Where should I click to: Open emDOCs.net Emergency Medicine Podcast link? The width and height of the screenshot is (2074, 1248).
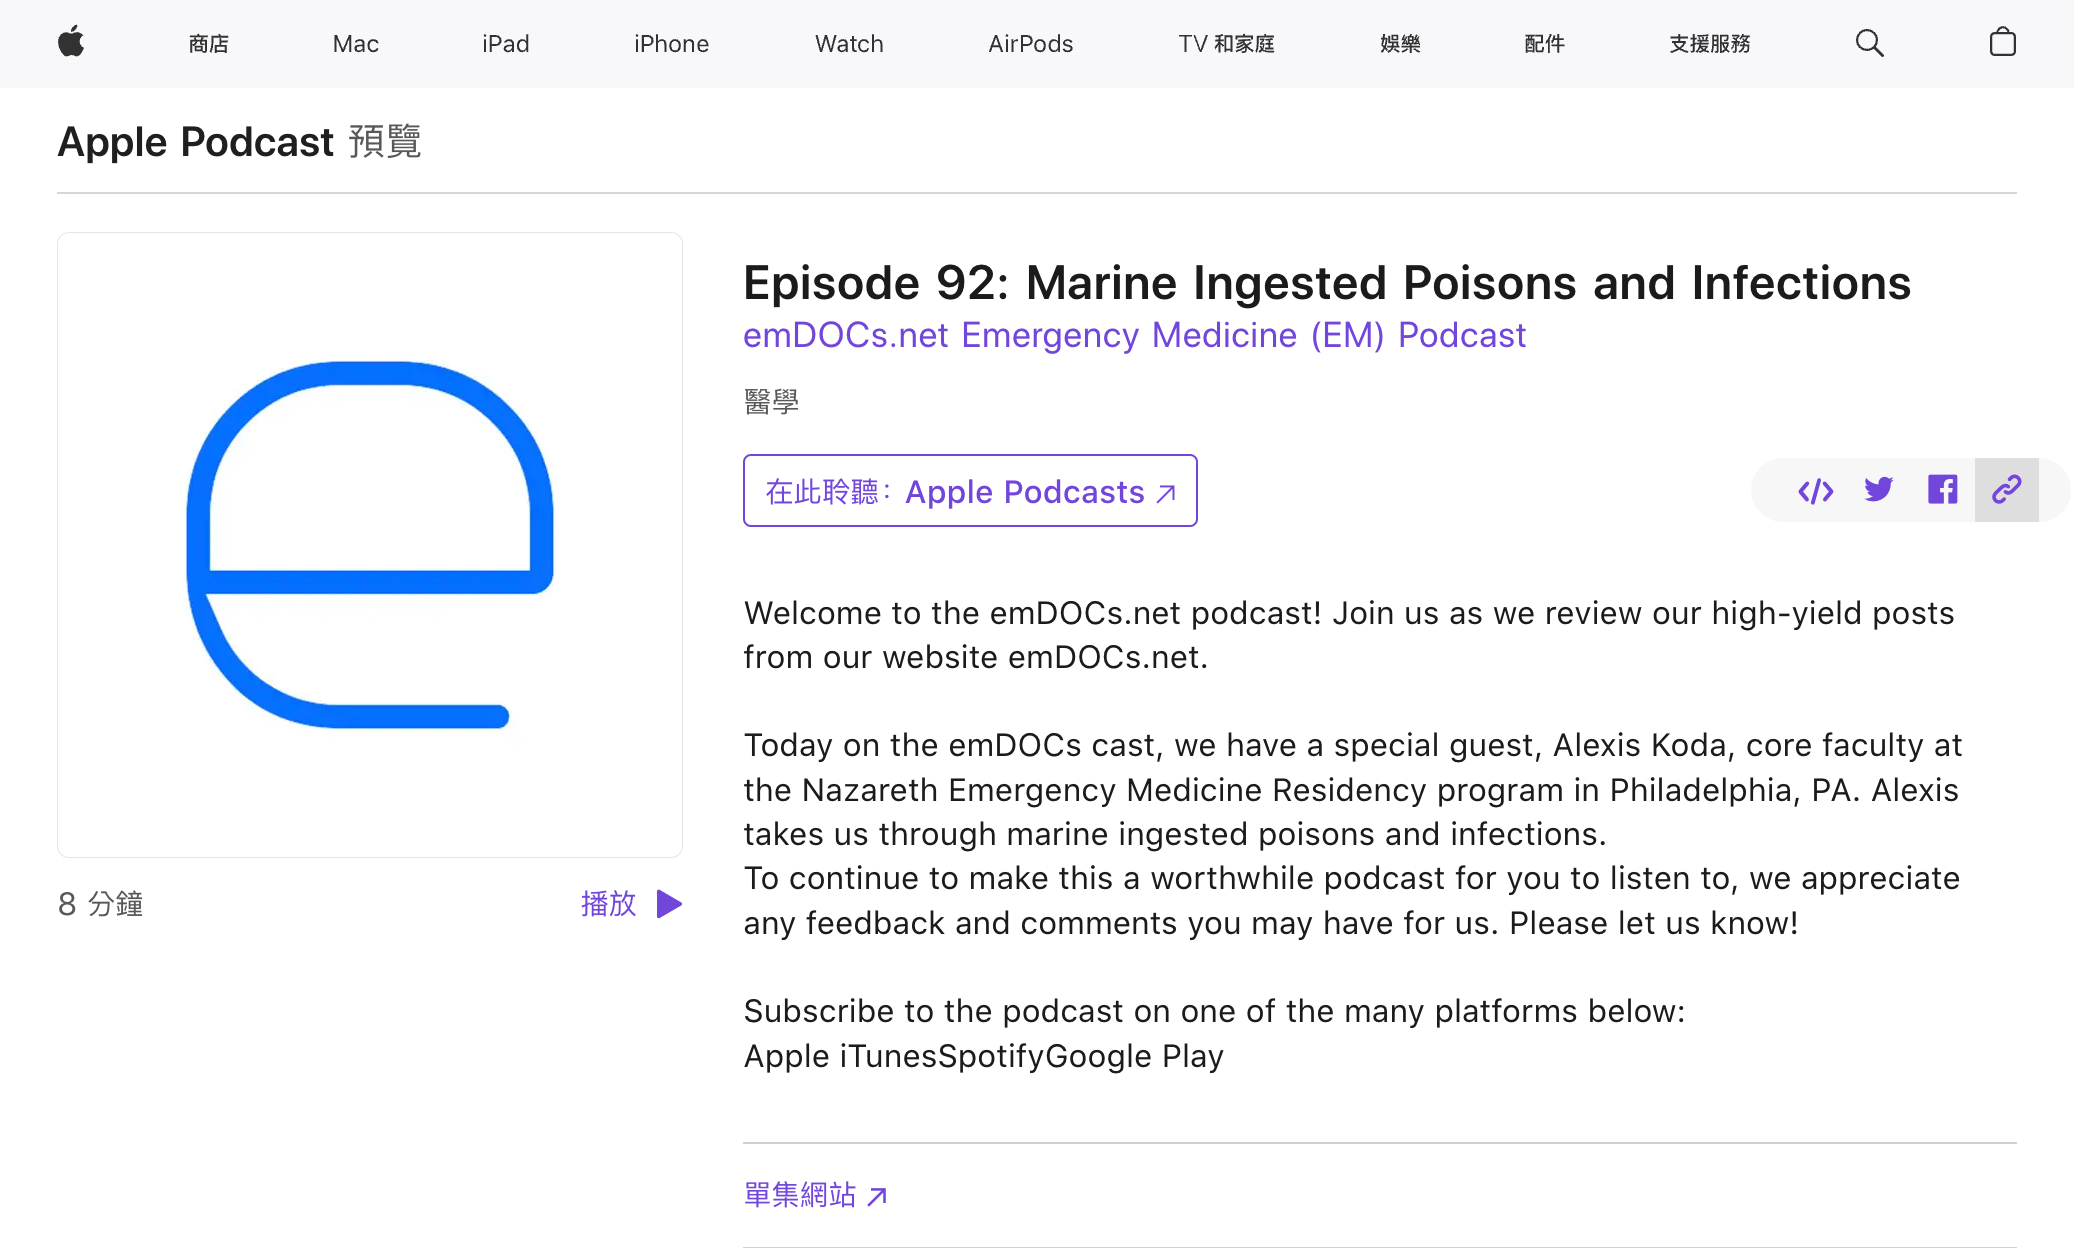1134,335
